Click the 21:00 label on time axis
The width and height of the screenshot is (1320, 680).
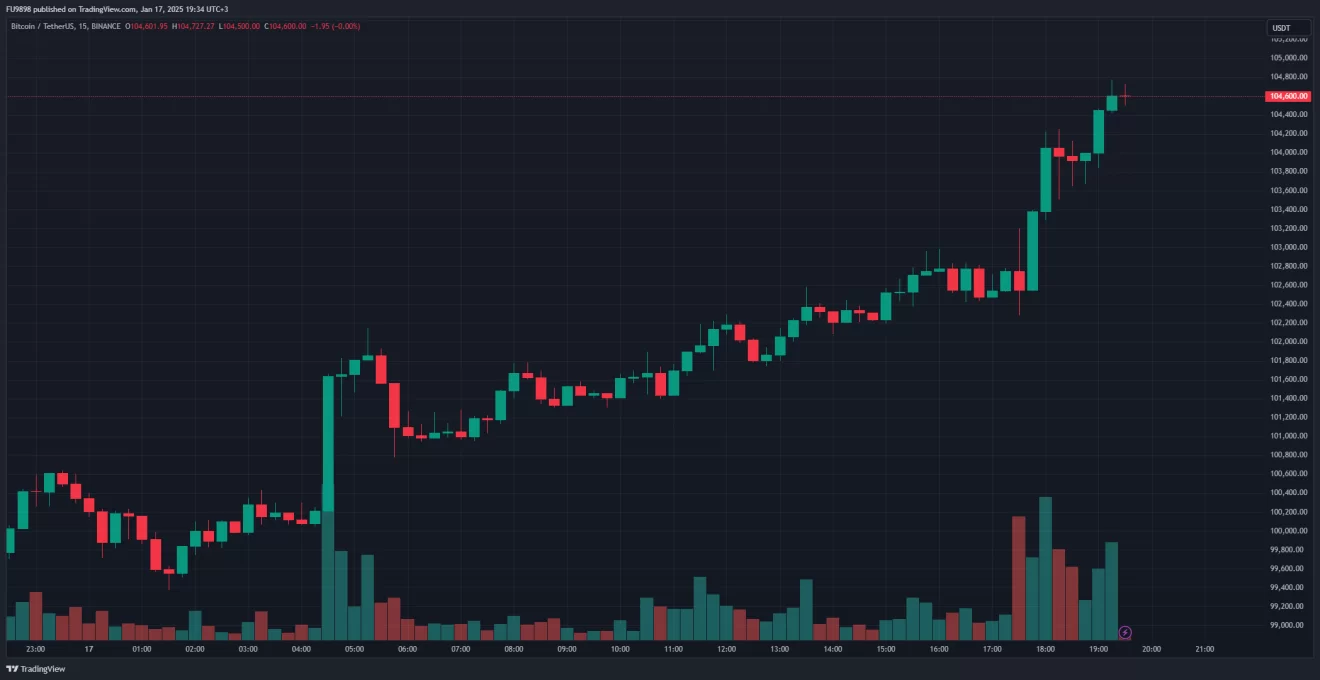pos(1205,649)
